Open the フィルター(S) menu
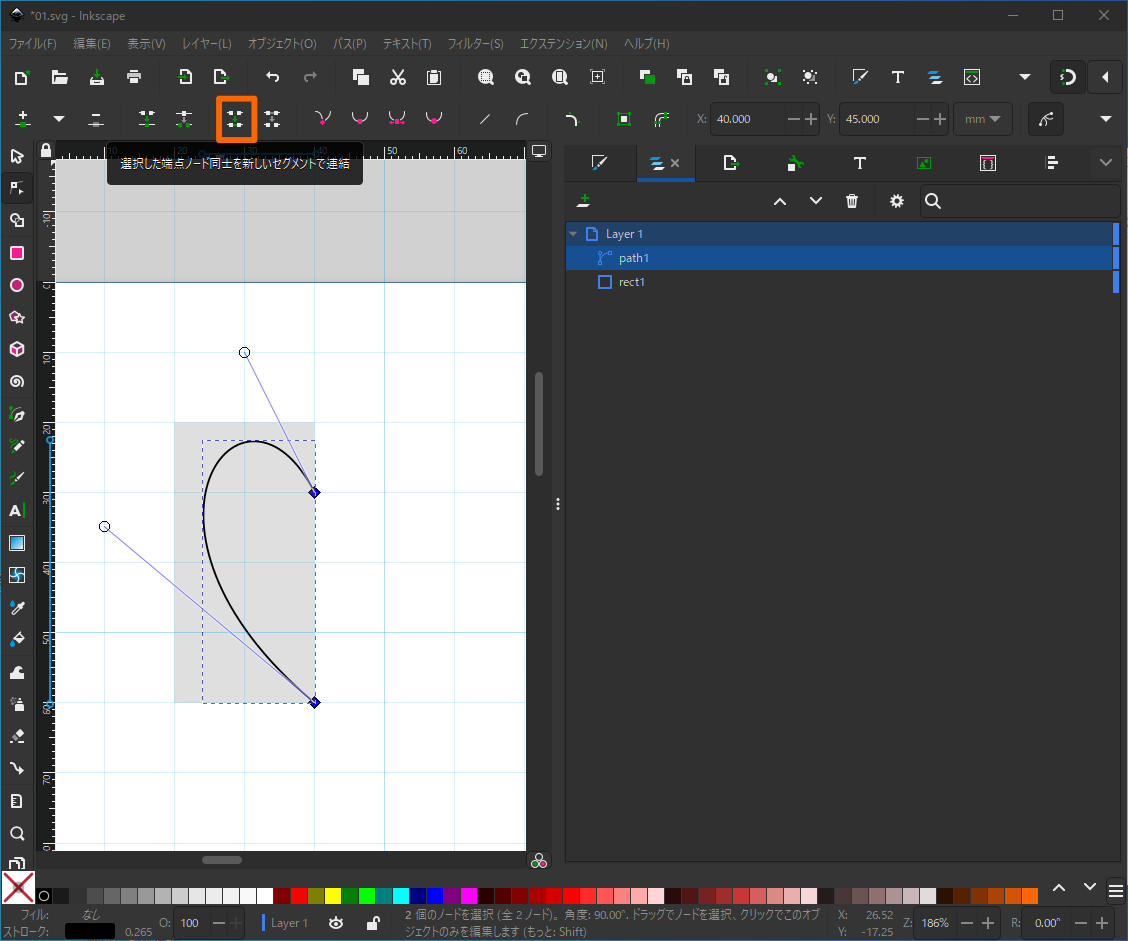The height and width of the screenshot is (941, 1128). pyautogui.click(x=476, y=43)
